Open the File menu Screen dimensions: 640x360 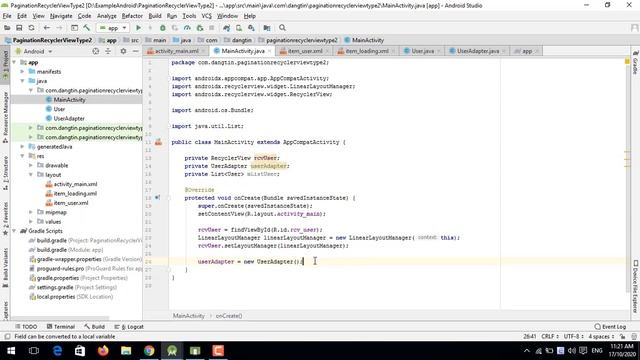[x=7, y=16]
